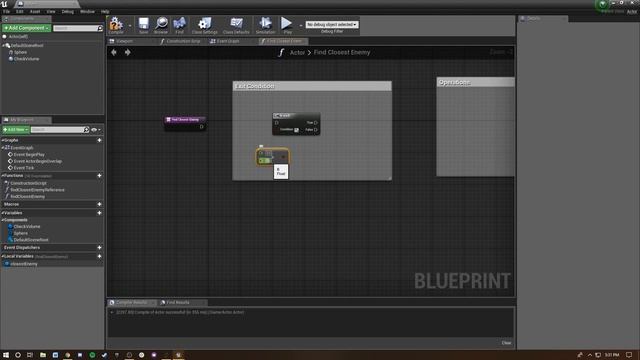Click the Browse toolbar icon
Image resolution: width=640 pixels, height=360 pixels.
[x=161, y=25]
